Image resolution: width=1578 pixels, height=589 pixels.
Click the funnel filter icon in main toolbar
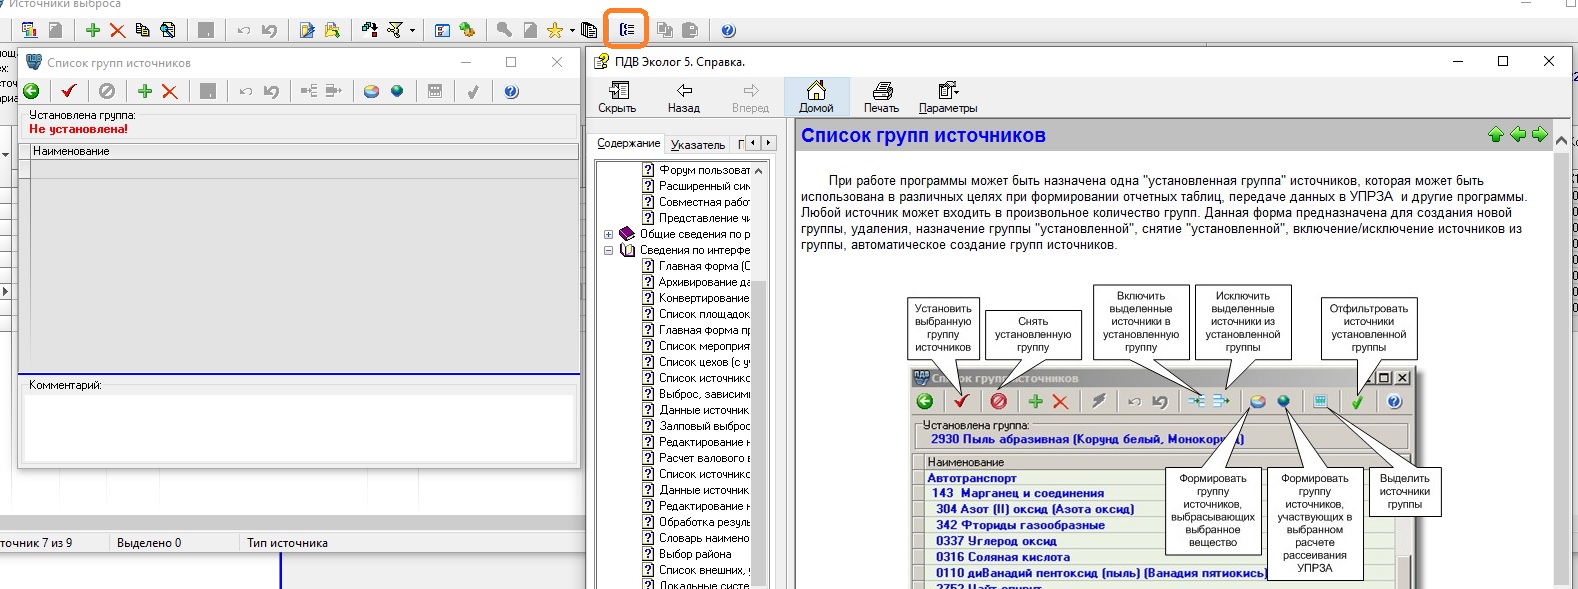395,30
